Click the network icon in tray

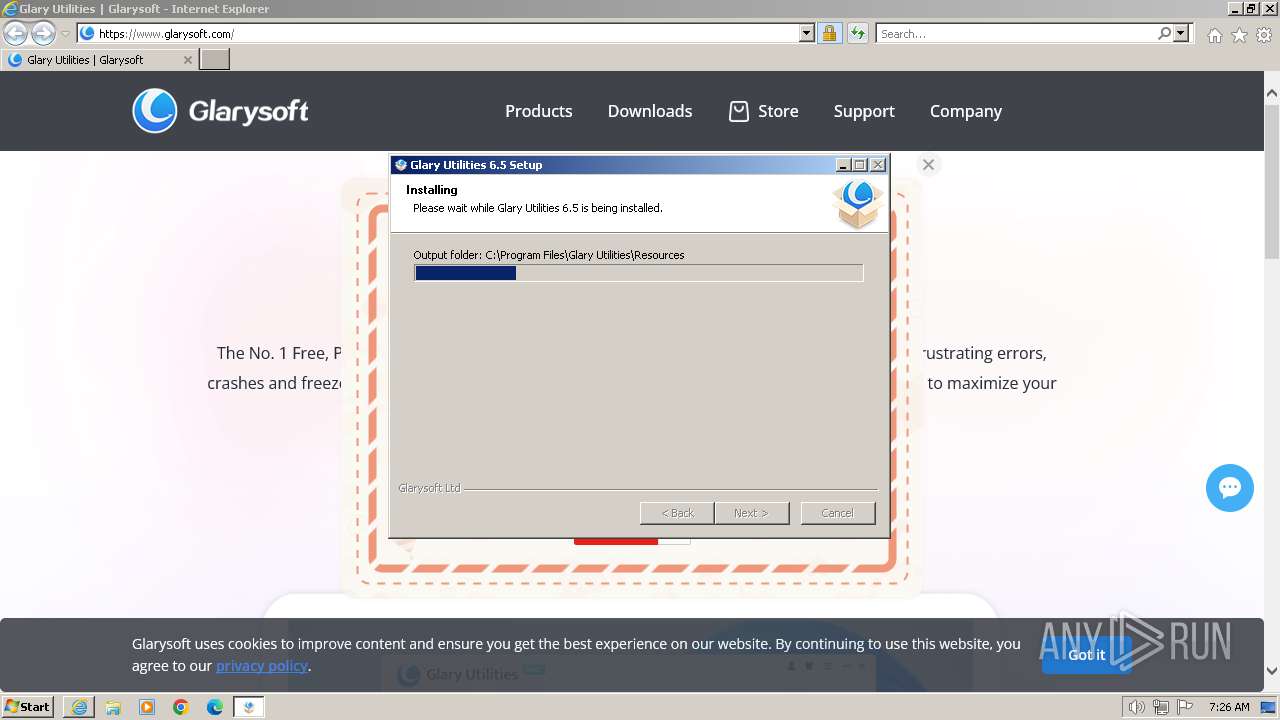(x=1161, y=707)
